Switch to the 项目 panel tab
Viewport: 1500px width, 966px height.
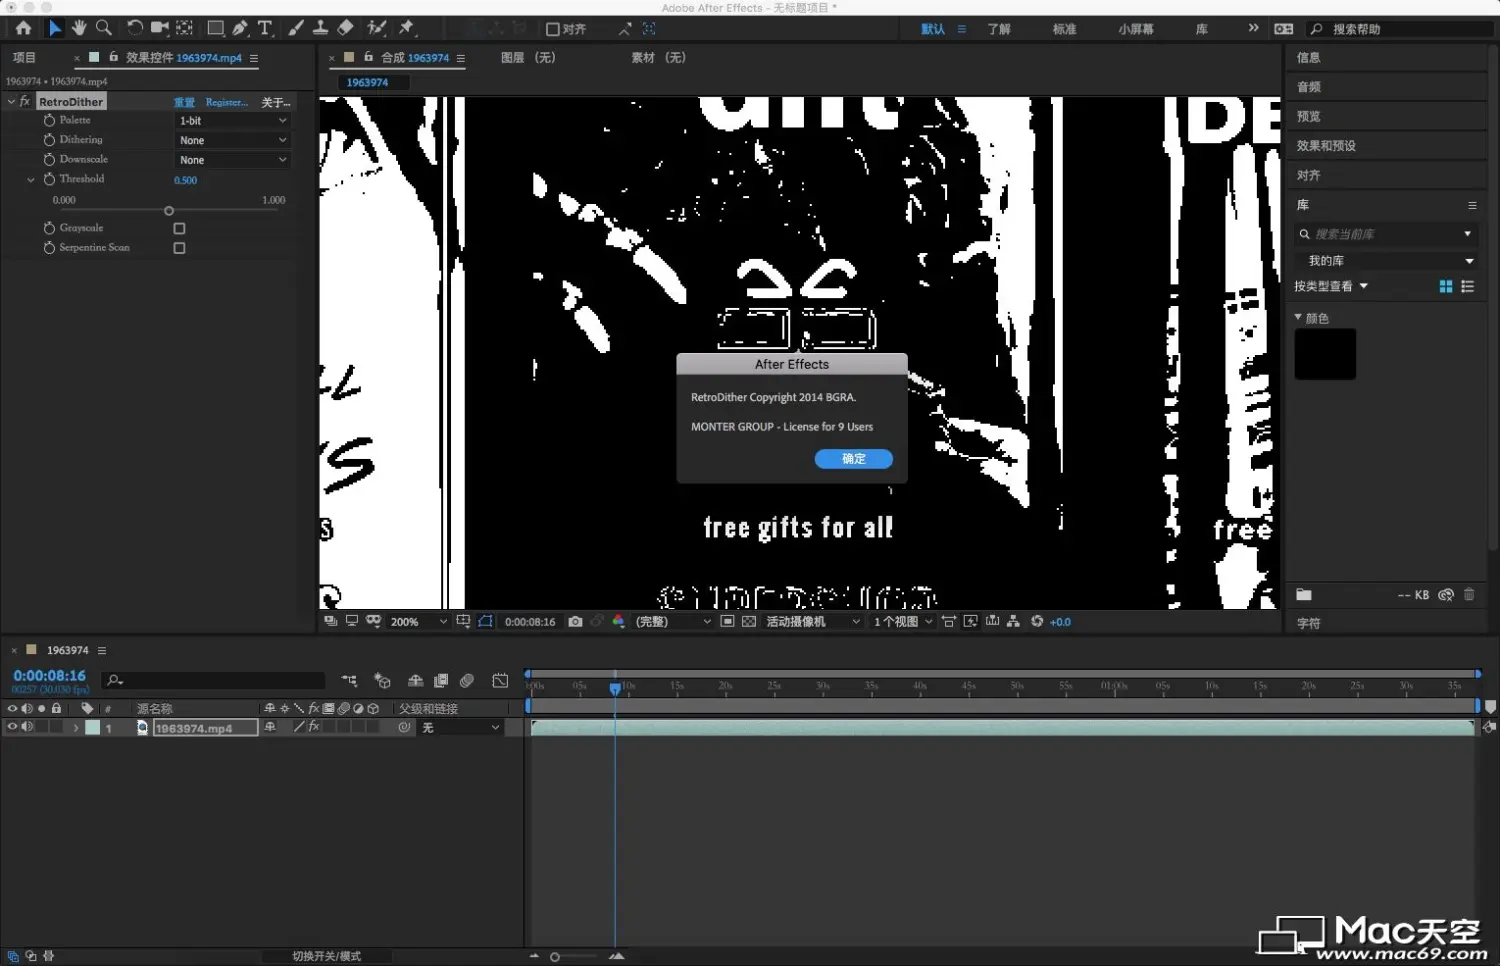point(24,58)
